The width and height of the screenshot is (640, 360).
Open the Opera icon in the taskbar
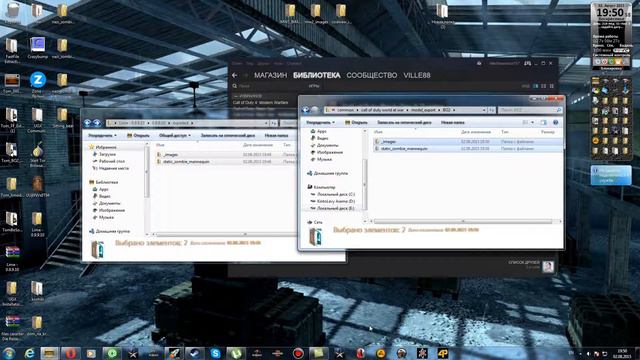coord(71,353)
